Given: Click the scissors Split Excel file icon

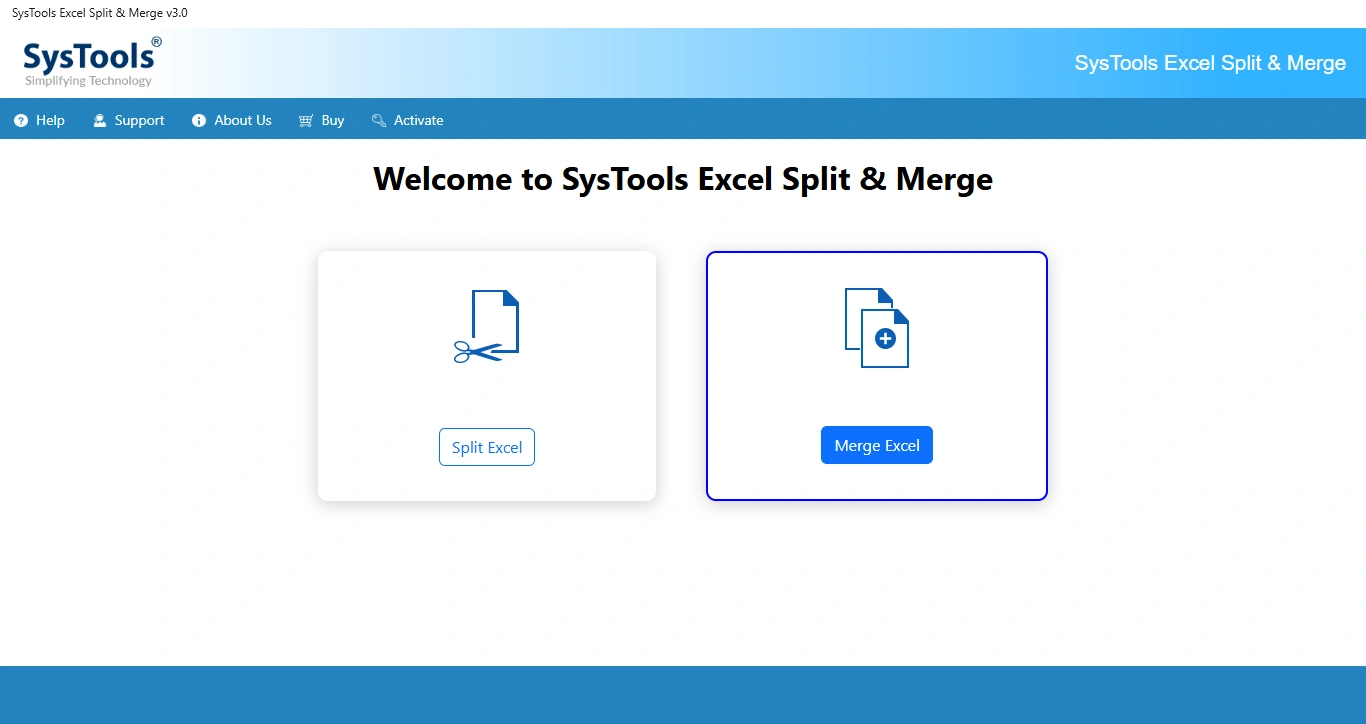Looking at the screenshot, I should pos(486,325).
